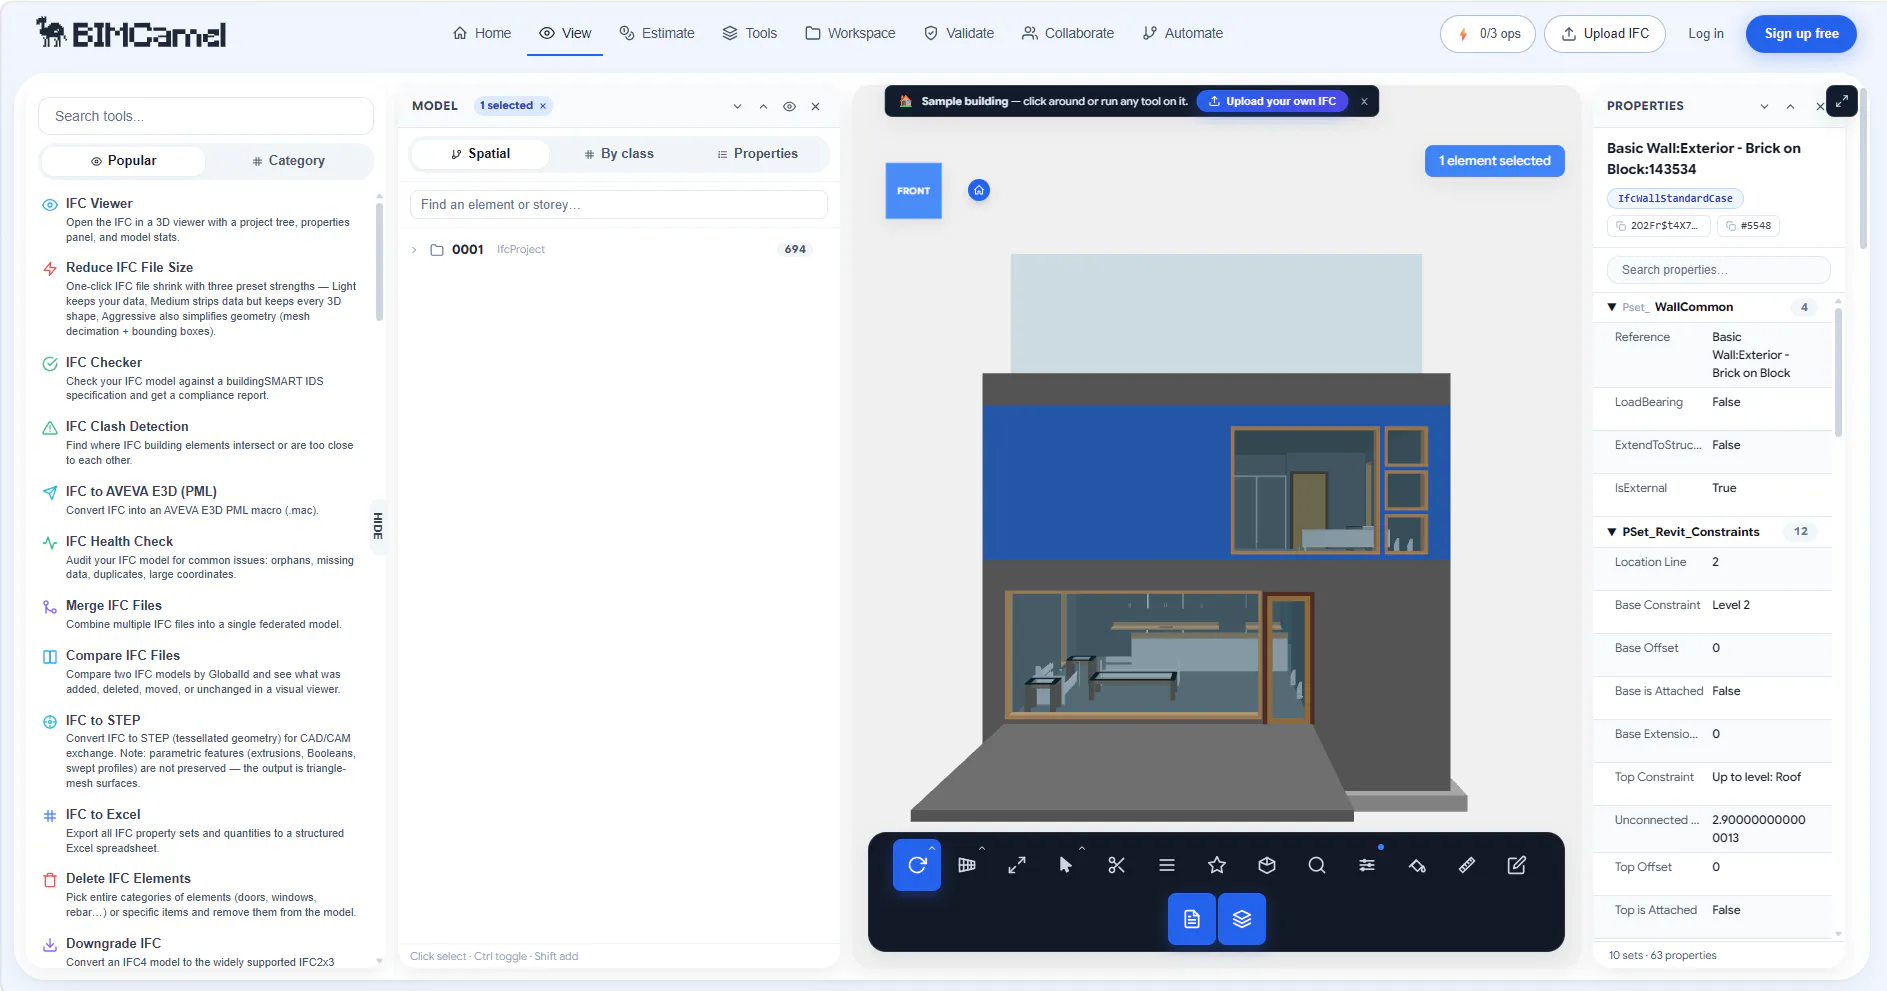This screenshot has width=1887, height=991.
Task: Click the IFC Checker tool icon
Action: pyautogui.click(x=50, y=363)
